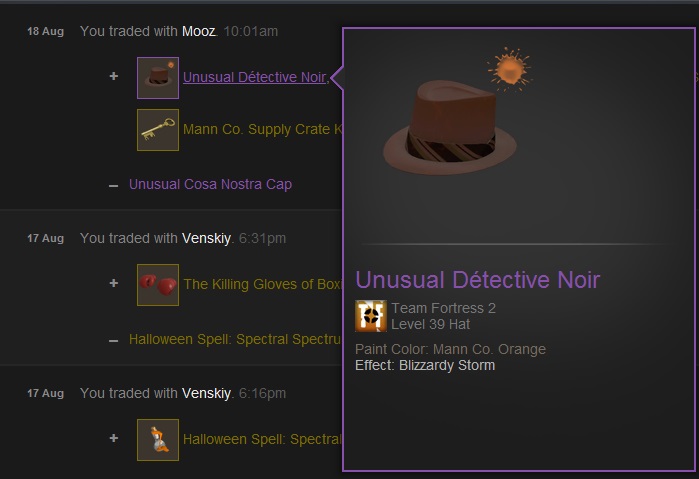Click the Halloween Spell item icon
The width and height of the screenshot is (699, 479).
158,440
